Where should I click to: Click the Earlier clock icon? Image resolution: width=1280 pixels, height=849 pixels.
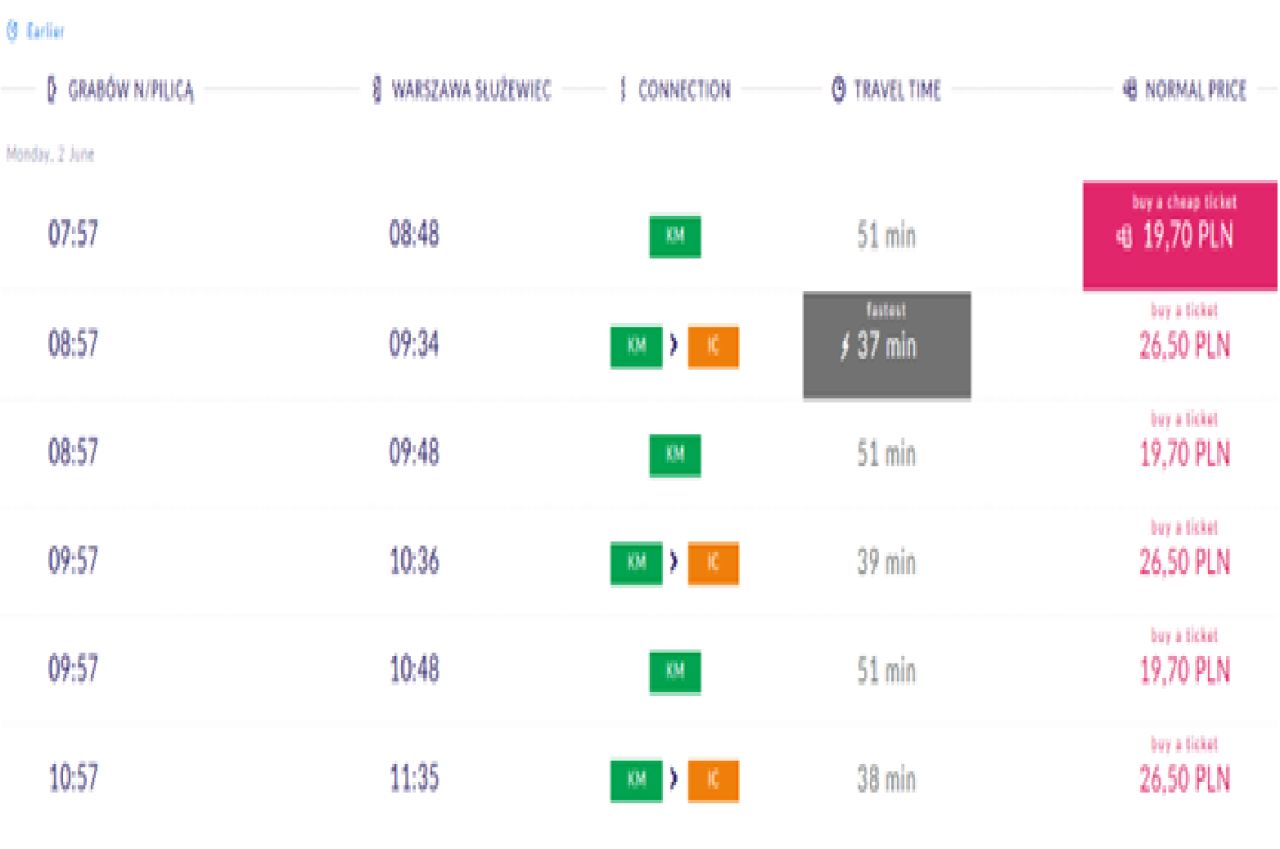pos(12,32)
